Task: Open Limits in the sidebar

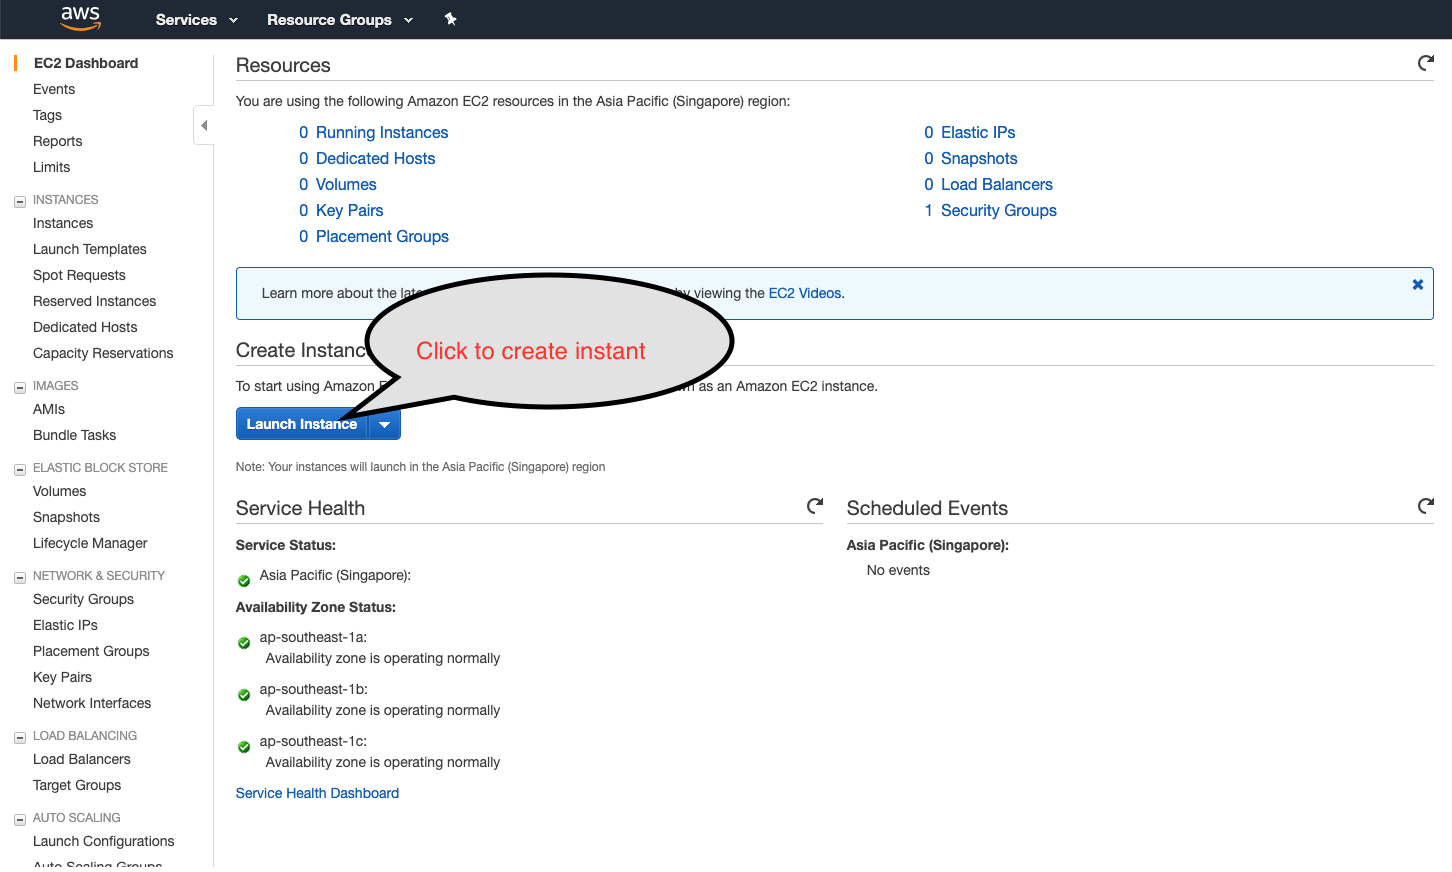Action: tap(52, 167)
